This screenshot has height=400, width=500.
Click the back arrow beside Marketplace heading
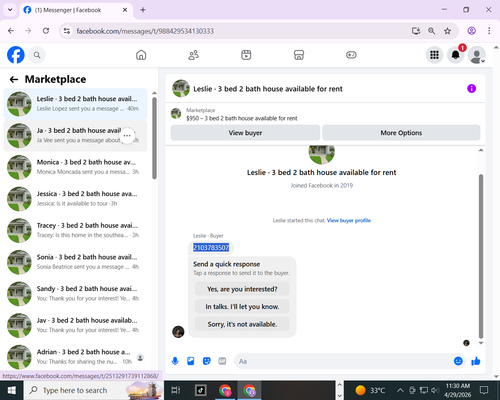[x=14, y=79]
